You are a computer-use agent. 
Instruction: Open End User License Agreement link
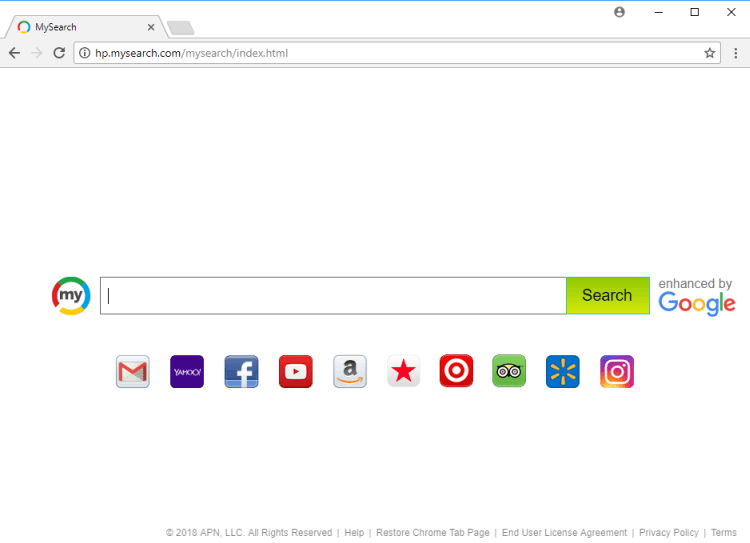(564, 532)
